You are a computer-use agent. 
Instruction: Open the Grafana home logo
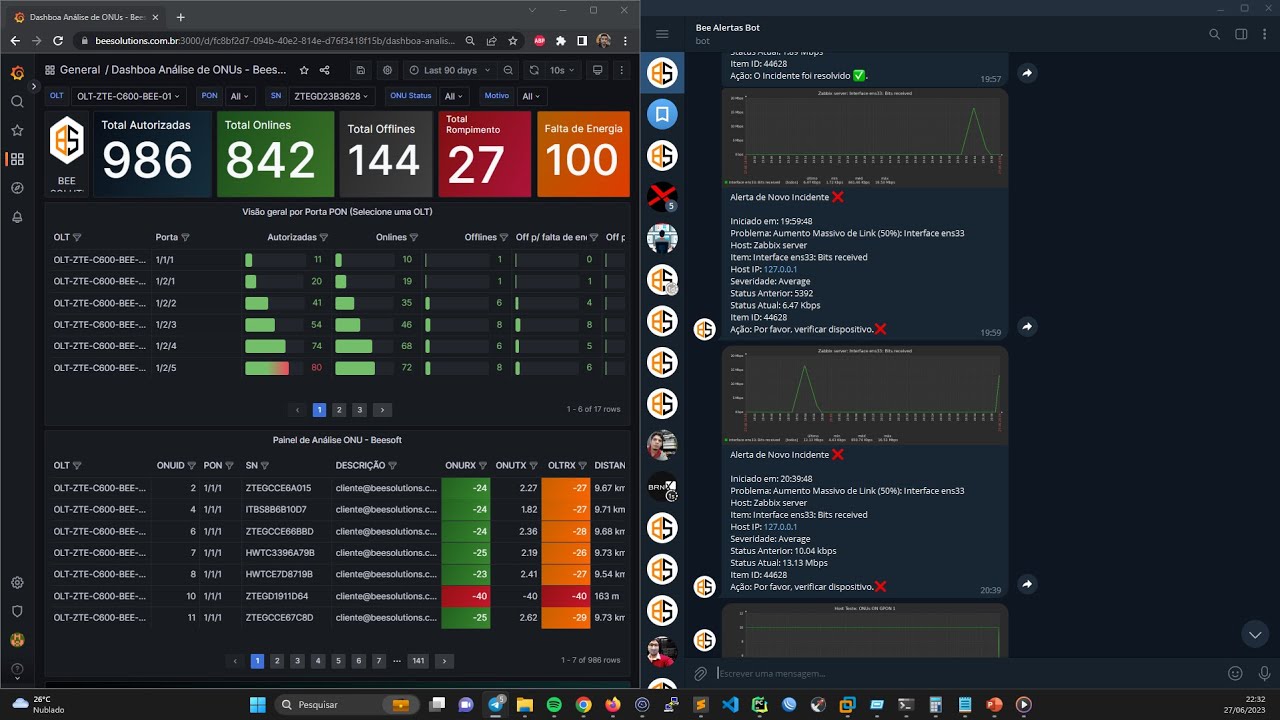click(x=17, y=73)
